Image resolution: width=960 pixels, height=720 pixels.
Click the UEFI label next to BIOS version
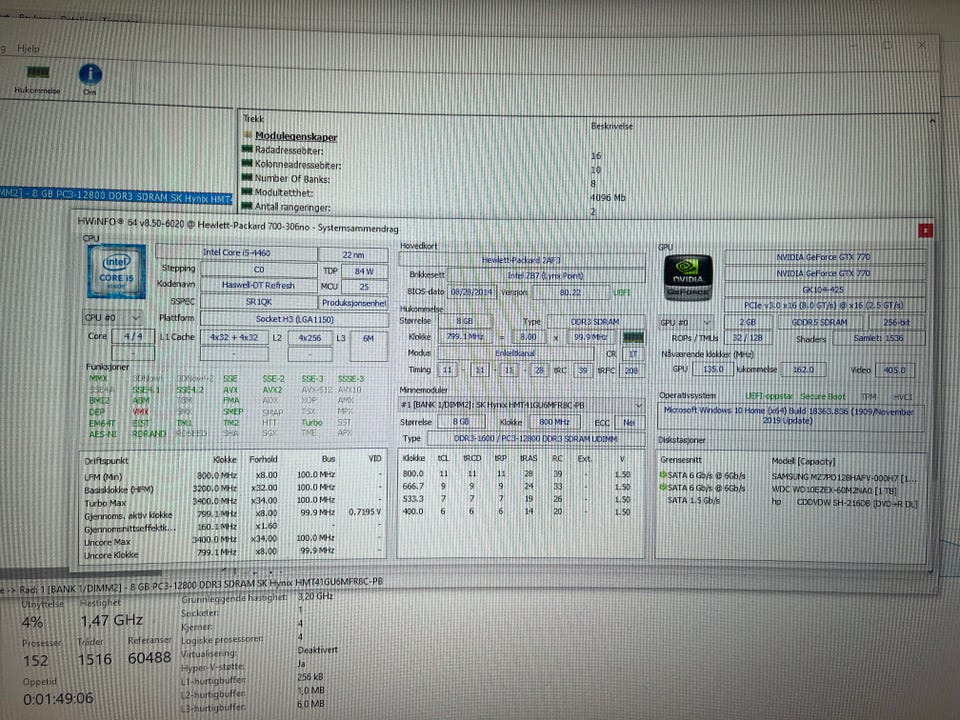point(622,293)
